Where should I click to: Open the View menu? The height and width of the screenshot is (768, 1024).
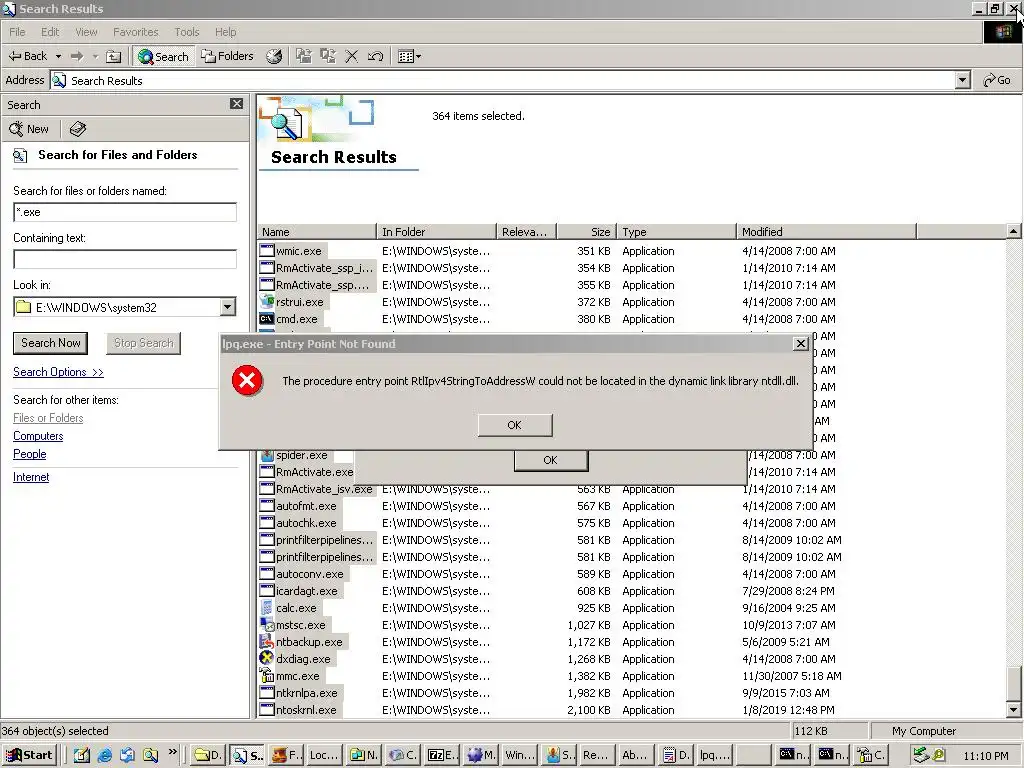click(x=86, y=32)
